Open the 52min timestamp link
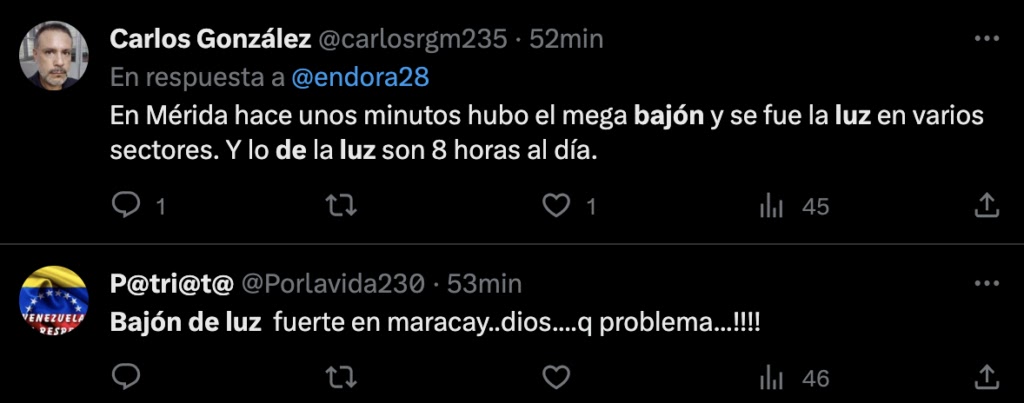The height and width of the screenshot is (403, 1024). (x=566, y=40)
